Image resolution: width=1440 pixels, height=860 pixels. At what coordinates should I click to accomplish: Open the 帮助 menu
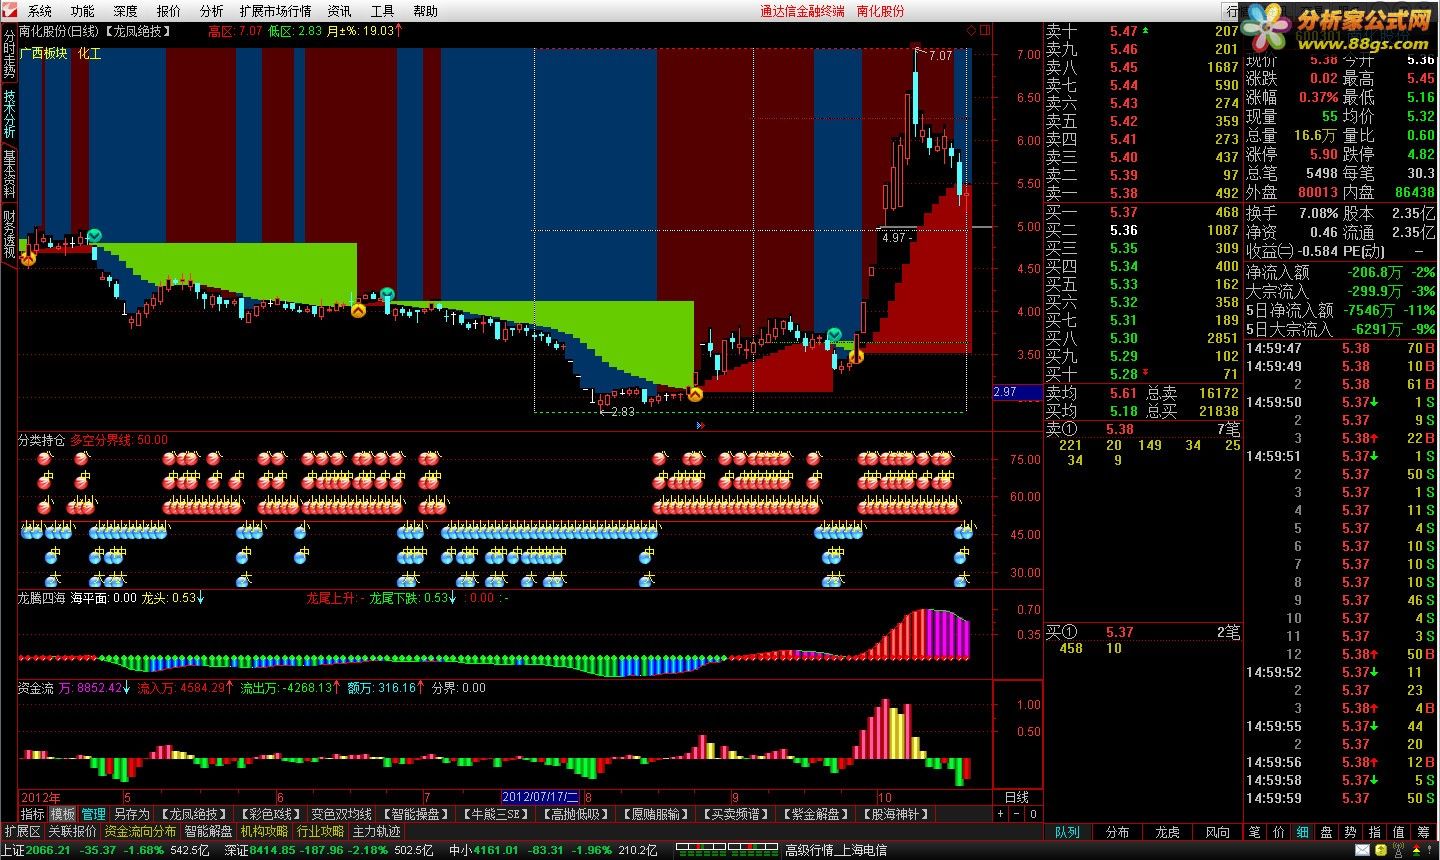(x=425, y=11)
